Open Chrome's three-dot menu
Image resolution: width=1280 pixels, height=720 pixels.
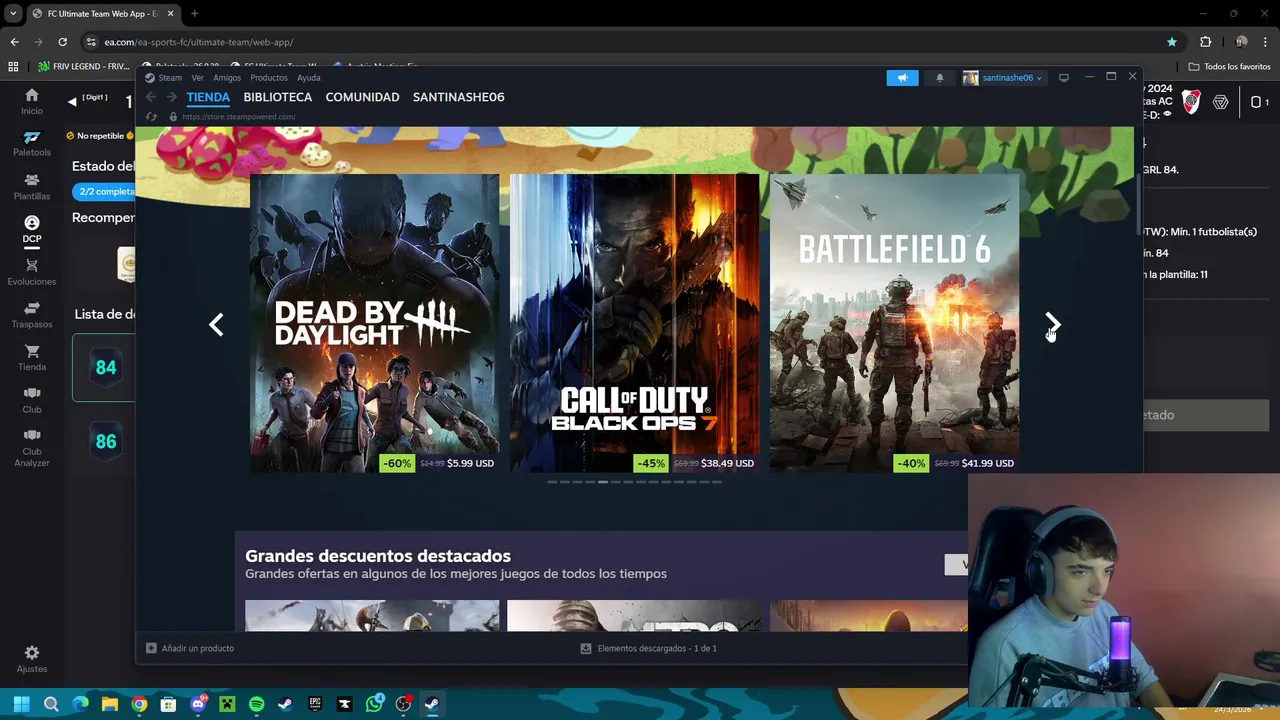tap(1267, 42)
